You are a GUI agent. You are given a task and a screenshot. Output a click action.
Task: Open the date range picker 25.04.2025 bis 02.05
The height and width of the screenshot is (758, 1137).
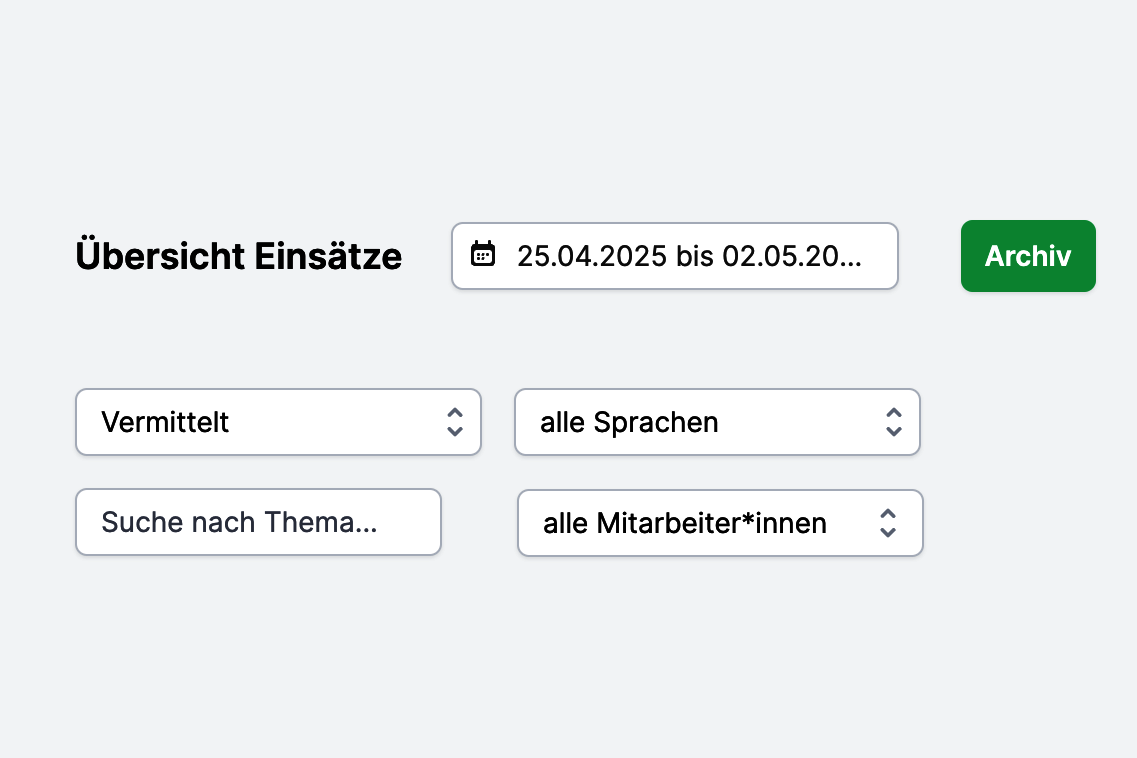(674, 256)
